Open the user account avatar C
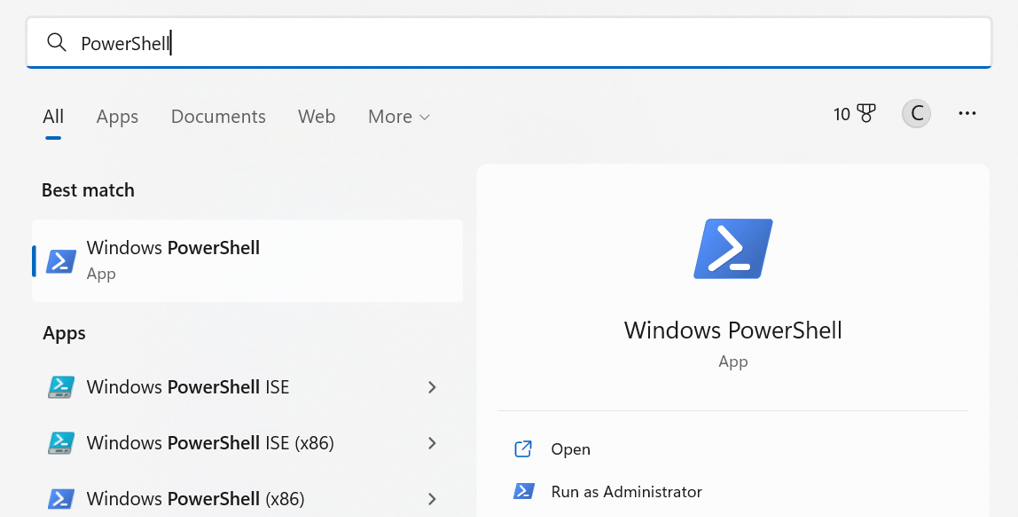This screenshot has height=517, width=1018. [916, 114]
